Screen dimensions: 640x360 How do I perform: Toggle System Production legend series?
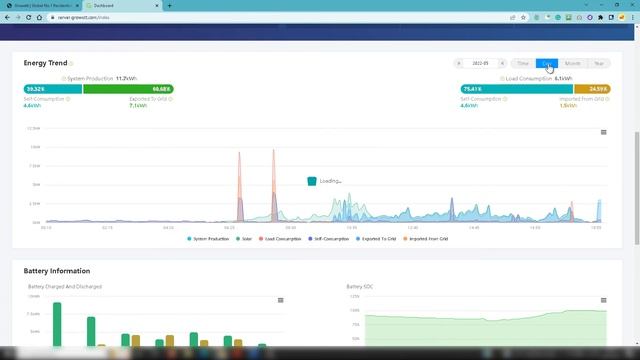tap(208, 239)
